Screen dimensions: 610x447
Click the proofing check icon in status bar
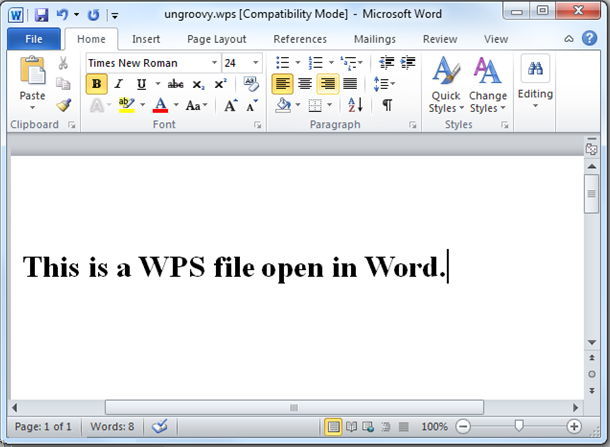click(160, 426)
